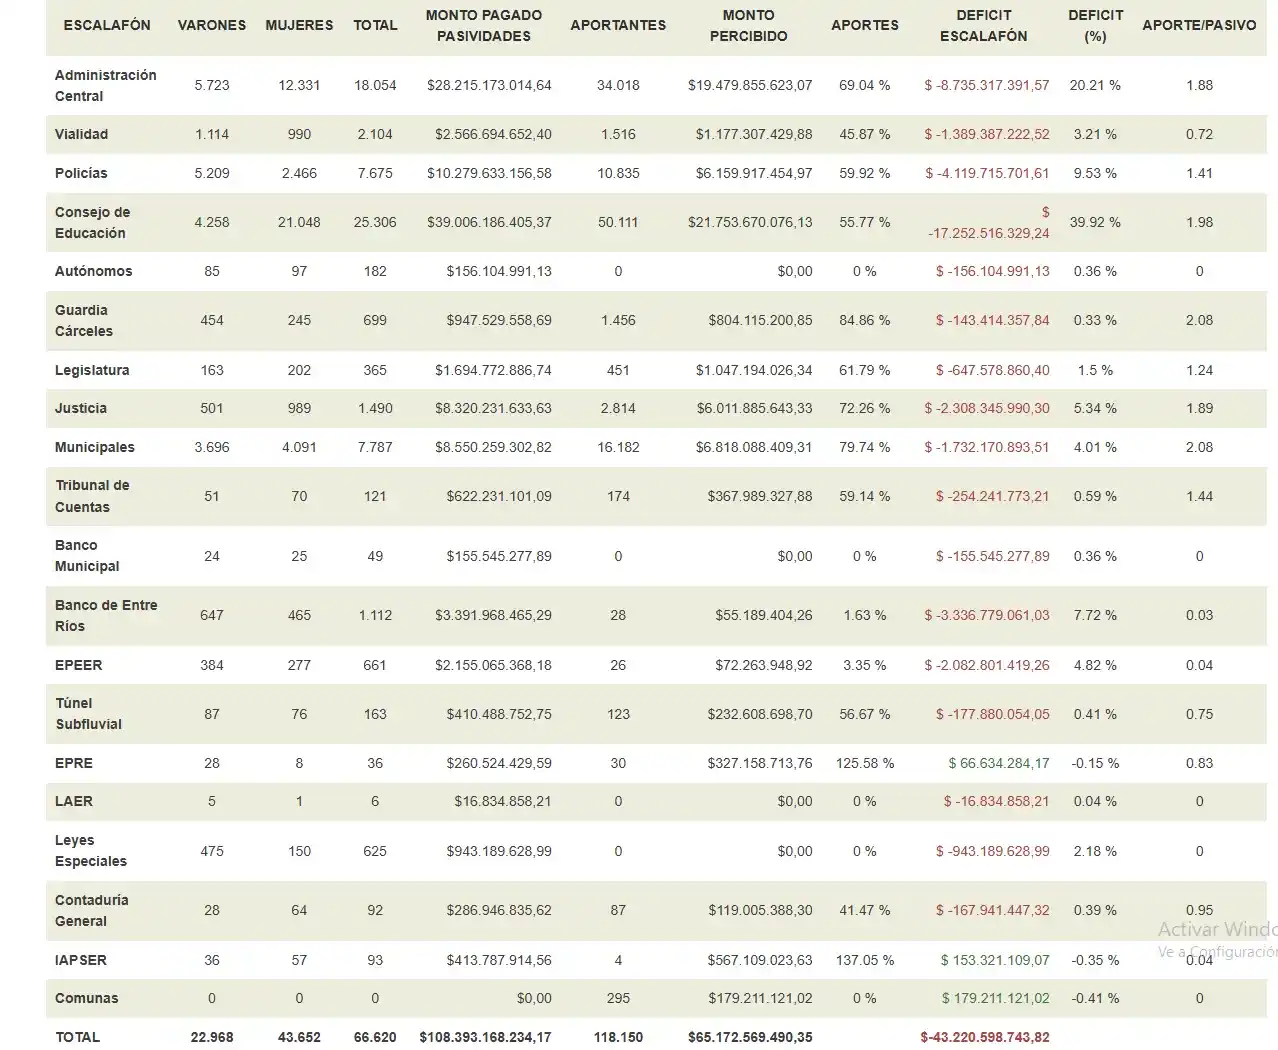Select the EPRE row label
Image resolution: width=1278 pixels, height=1050 pixels.
pos(74,763)
